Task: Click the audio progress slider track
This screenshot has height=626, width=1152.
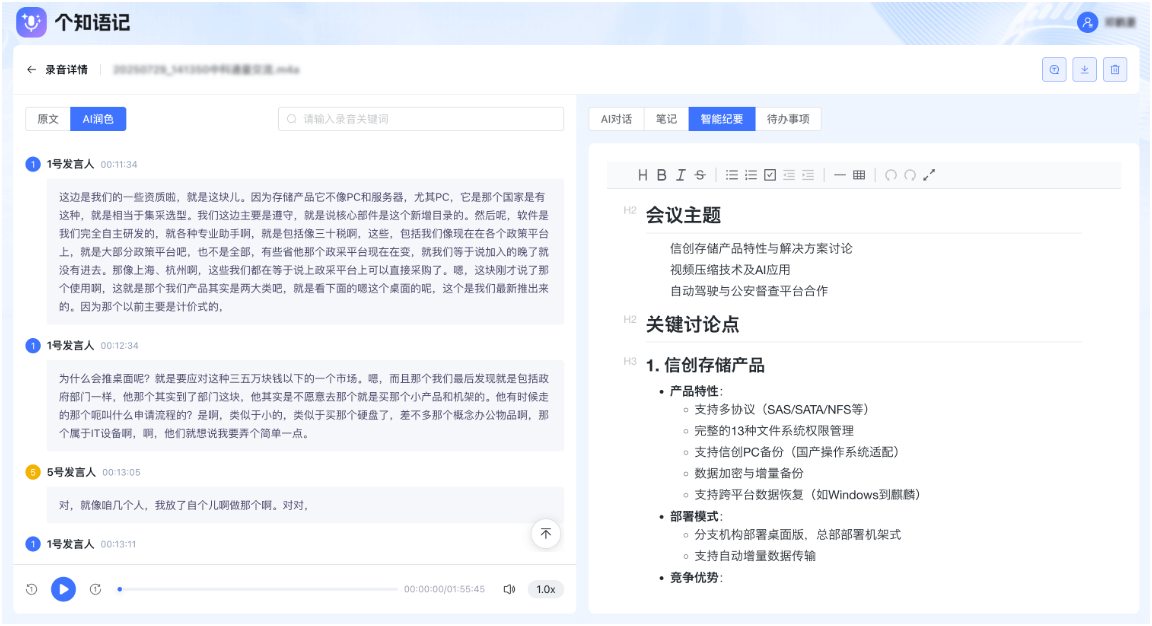Action: coord(256,589)
